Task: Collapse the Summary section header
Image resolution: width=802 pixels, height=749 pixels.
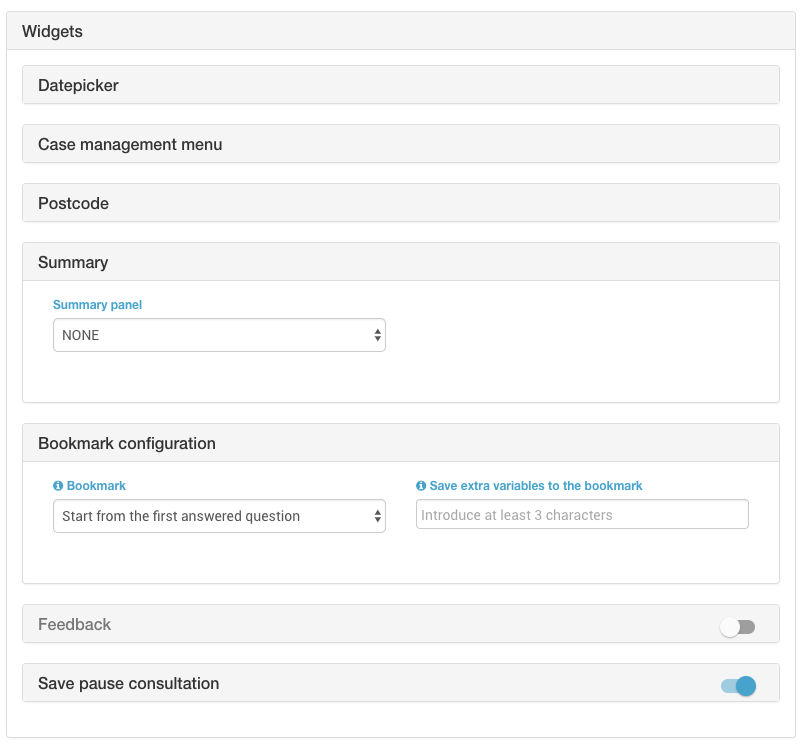Action: pyautogui.click(x=401, y=262)
